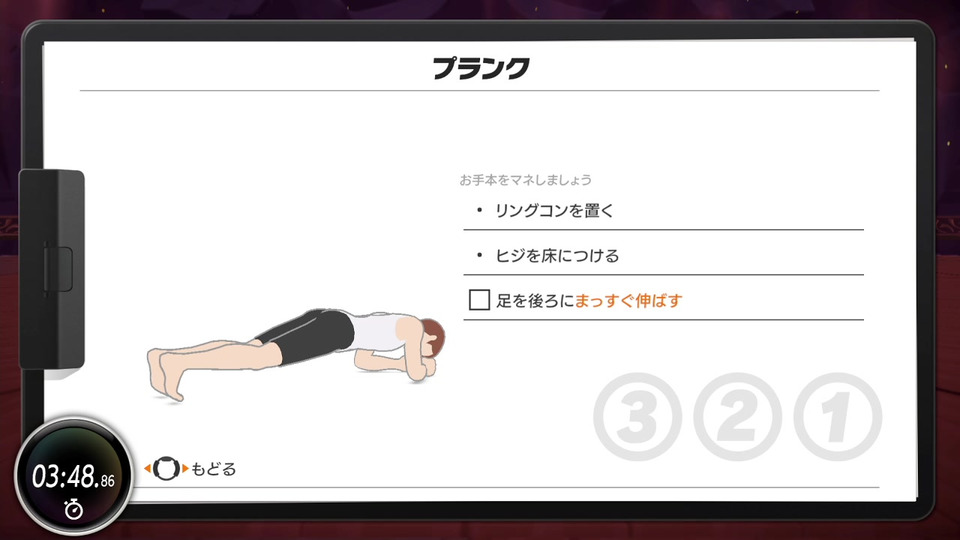960x540 pixels.
Task: Click the figure's red-haired head
Action: 430,340
